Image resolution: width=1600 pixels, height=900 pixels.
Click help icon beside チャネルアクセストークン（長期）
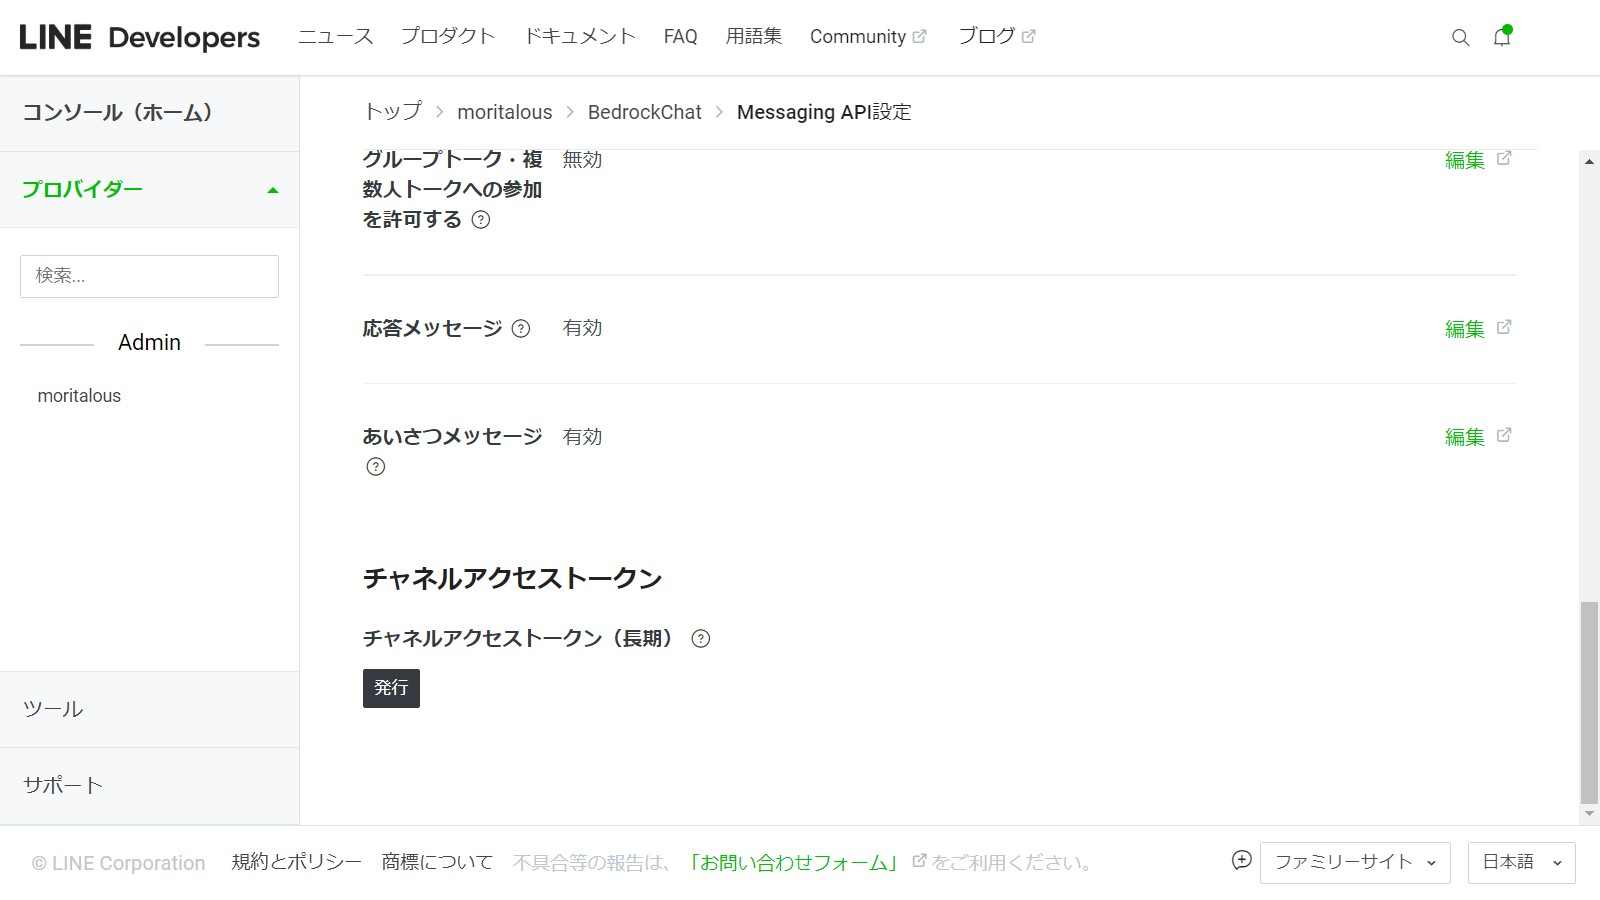tap(701, 639)
